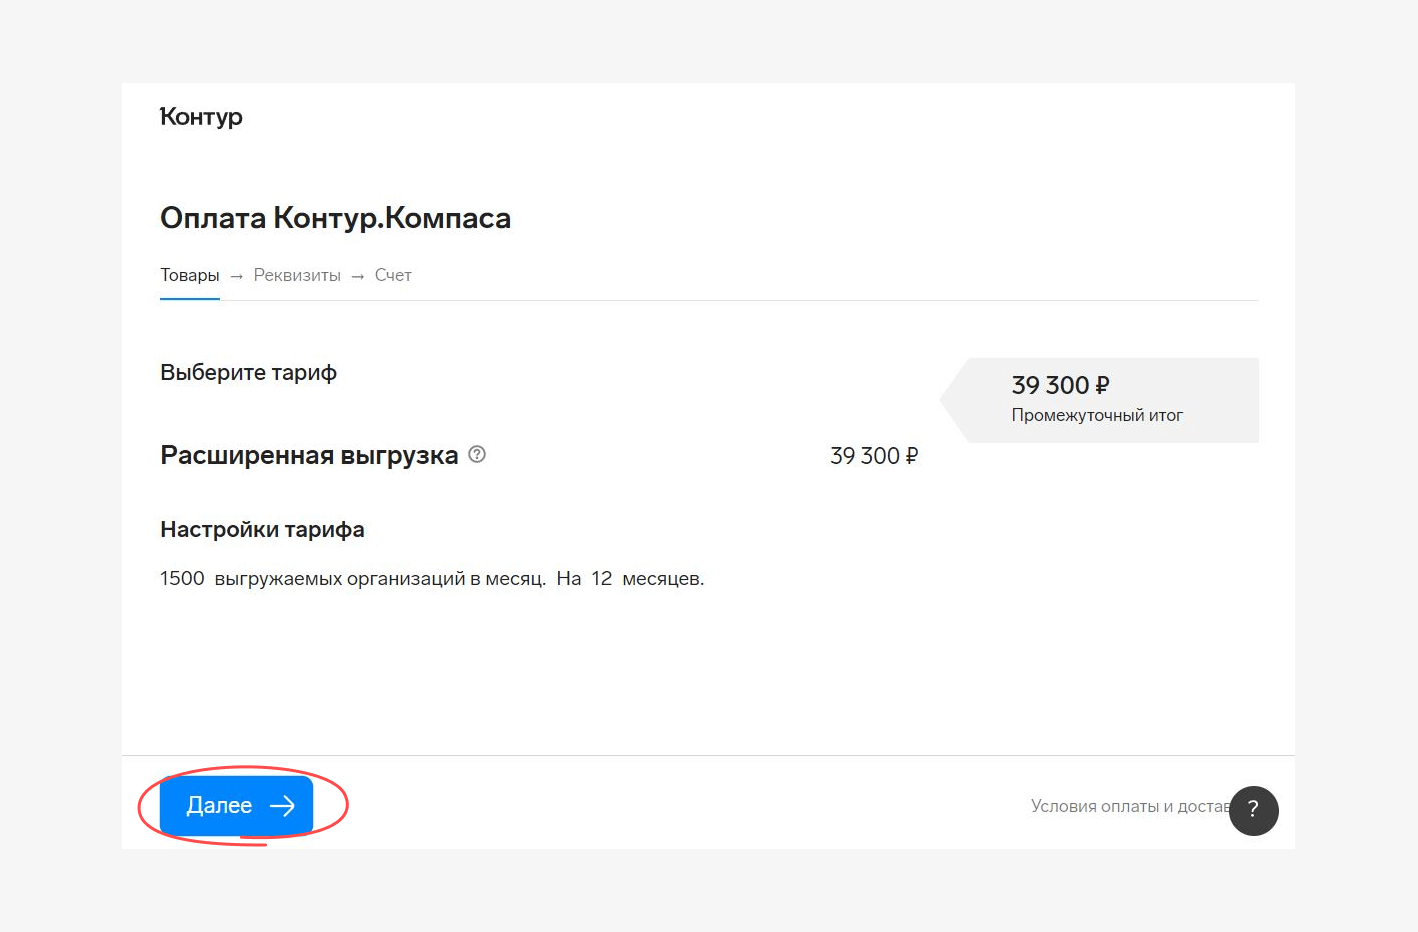
Task: Open the question mark help bubble
Action: [1254, 810]
